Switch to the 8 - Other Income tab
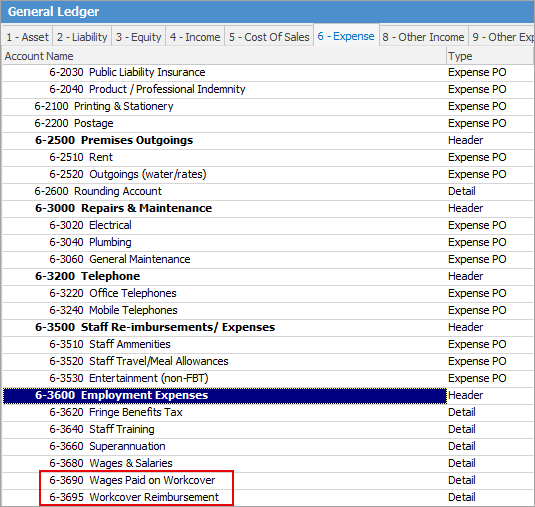The width and height of the screenshot is (535, 507). (423, 37)
